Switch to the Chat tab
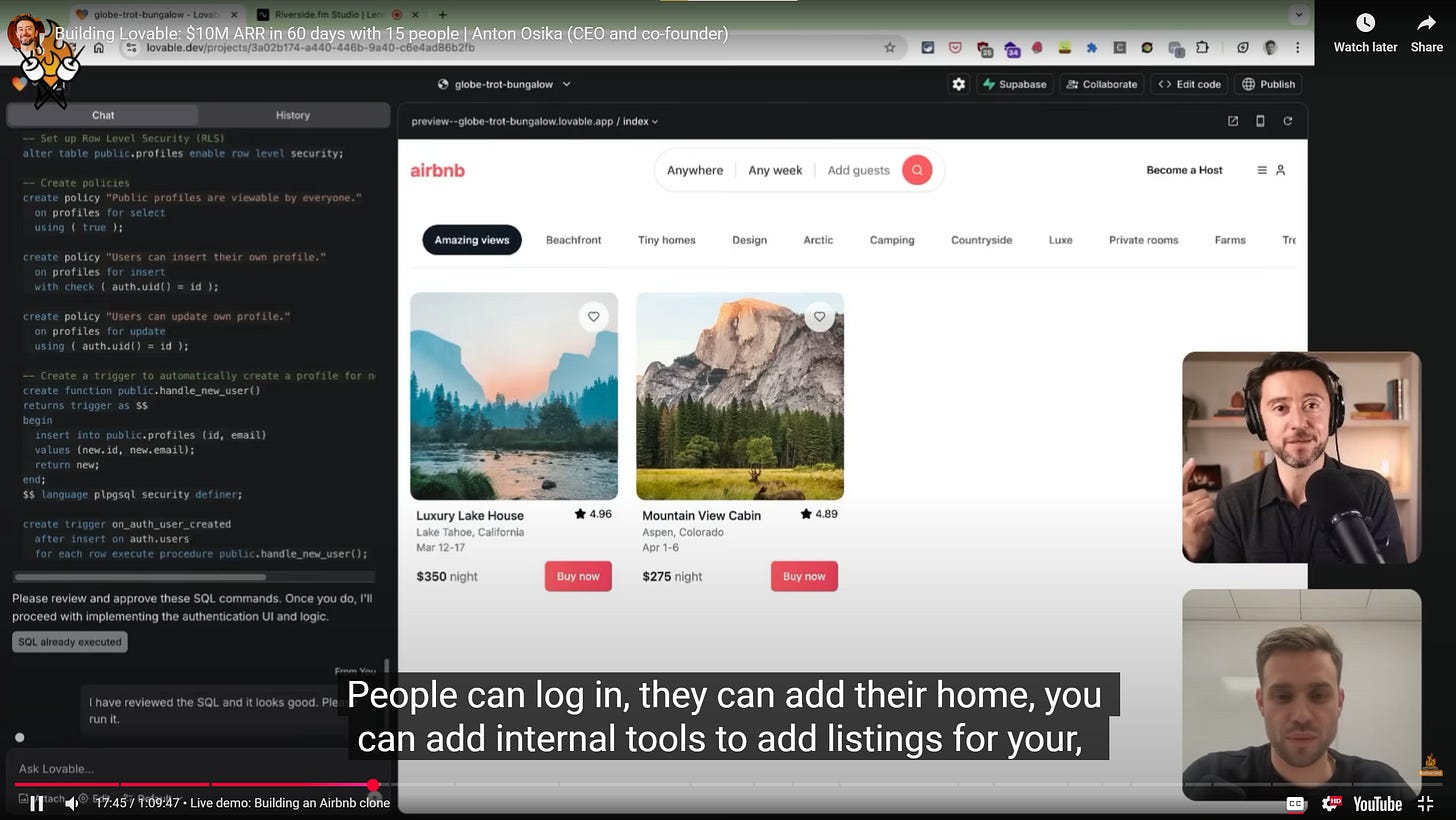 [x=103, y=115]
